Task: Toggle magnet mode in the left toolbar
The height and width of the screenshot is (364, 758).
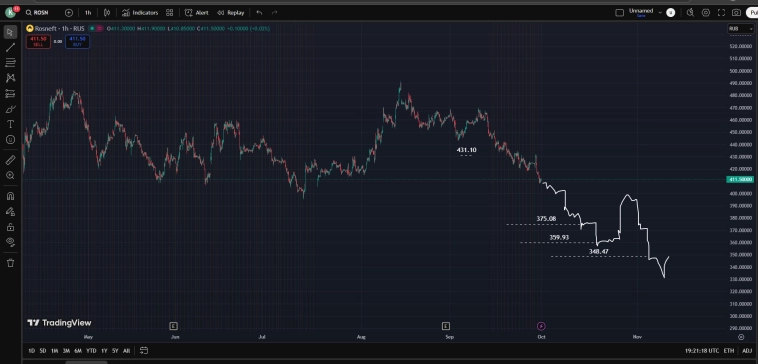Action: (10, 196)
